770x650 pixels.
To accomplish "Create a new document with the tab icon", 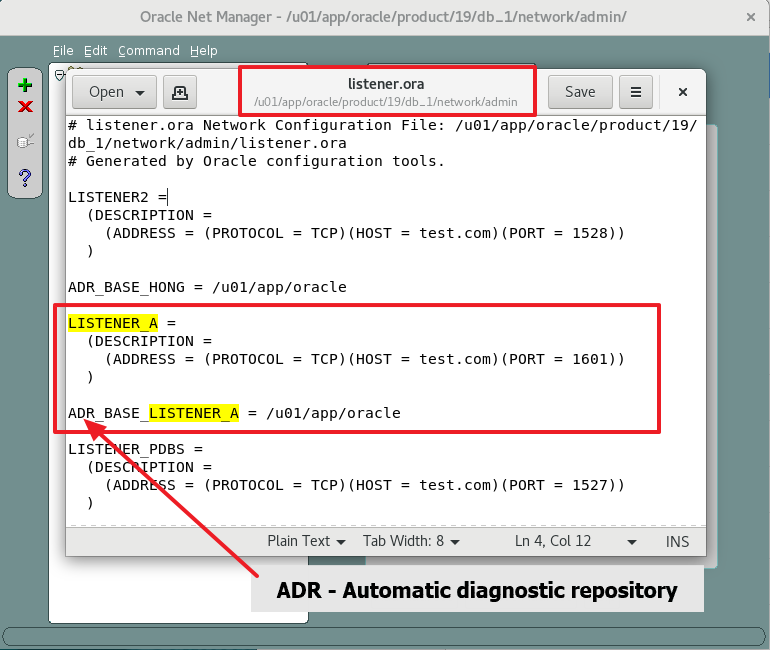I will click(180, 92).
